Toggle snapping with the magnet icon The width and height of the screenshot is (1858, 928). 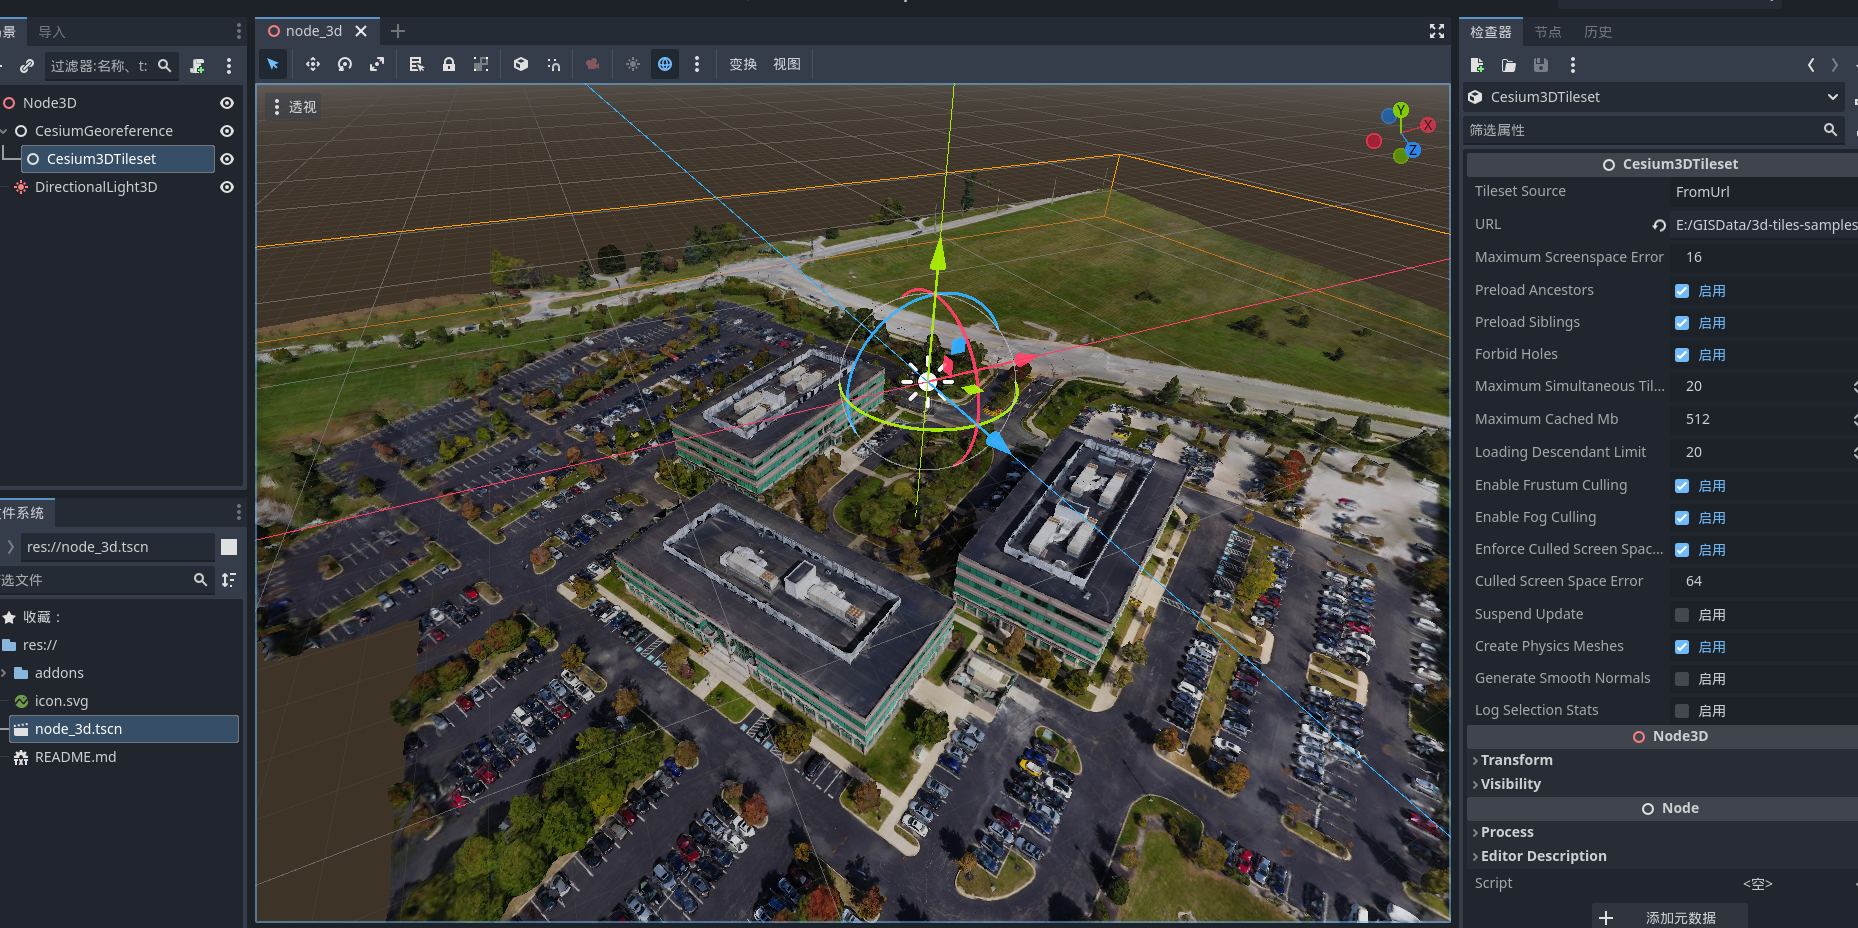[x=553, y=64]
